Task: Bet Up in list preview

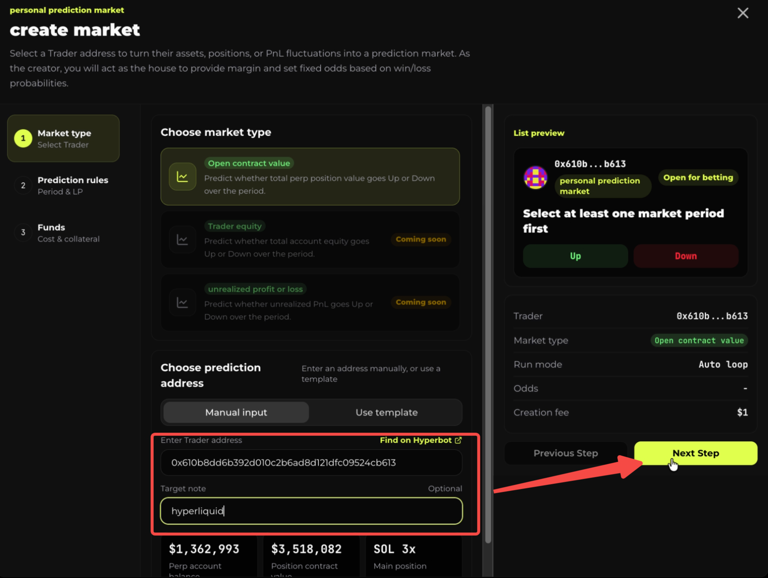Action: (x=575, y=256)
